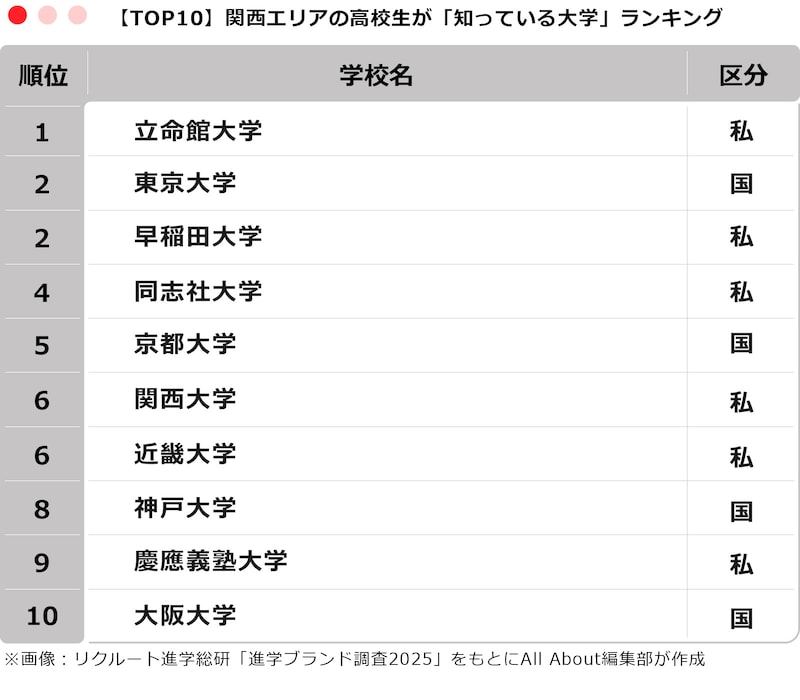Click the 区分 column header
The width and height of the screenshot is (800, 700).
(x=742, y=76)
